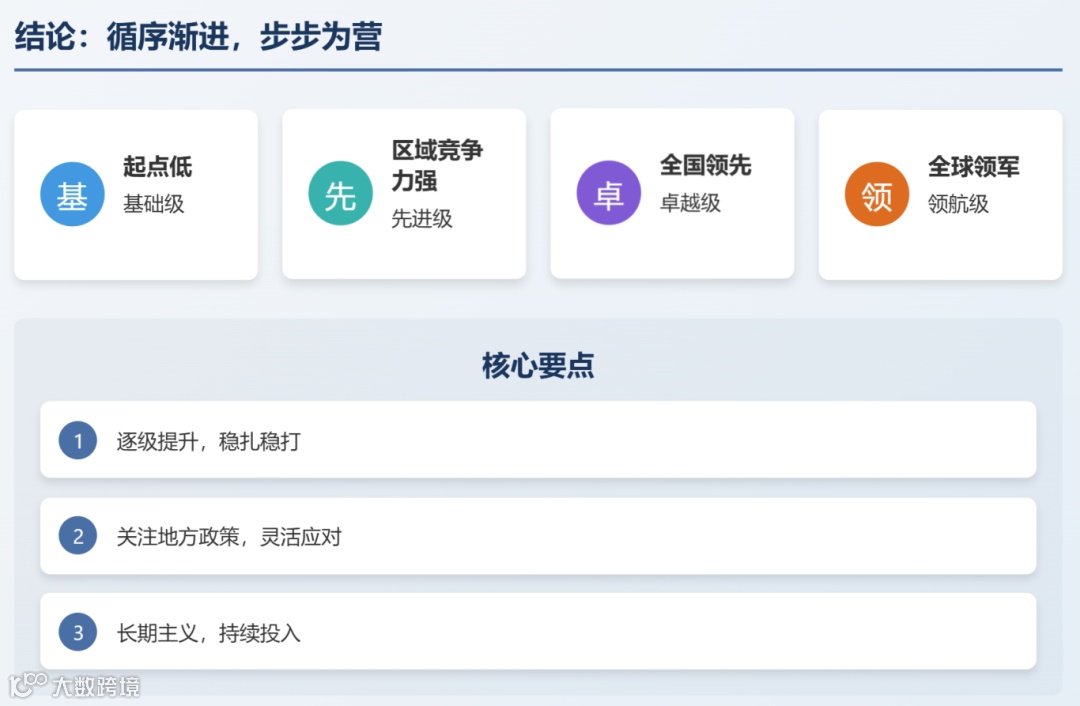
Task: Click the text 长期主义，持续投入
Action: coord(209,632)
